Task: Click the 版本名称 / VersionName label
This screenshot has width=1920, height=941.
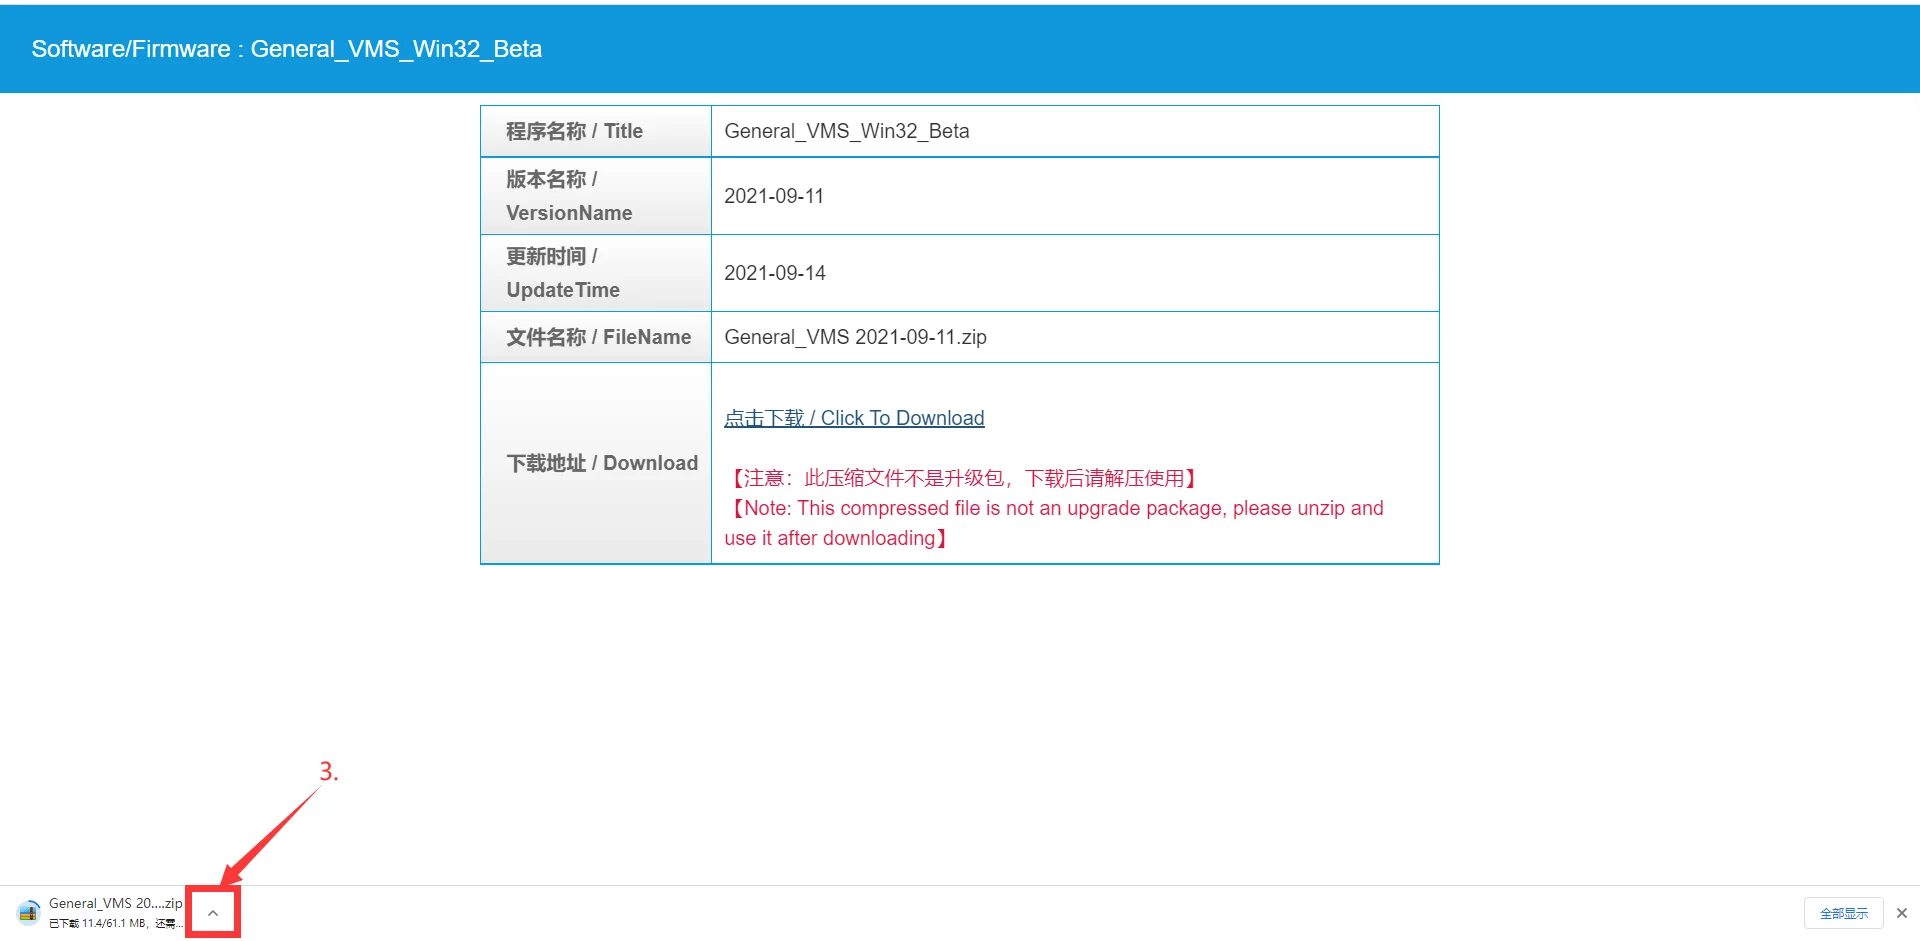Action: [x=569, y=196]
